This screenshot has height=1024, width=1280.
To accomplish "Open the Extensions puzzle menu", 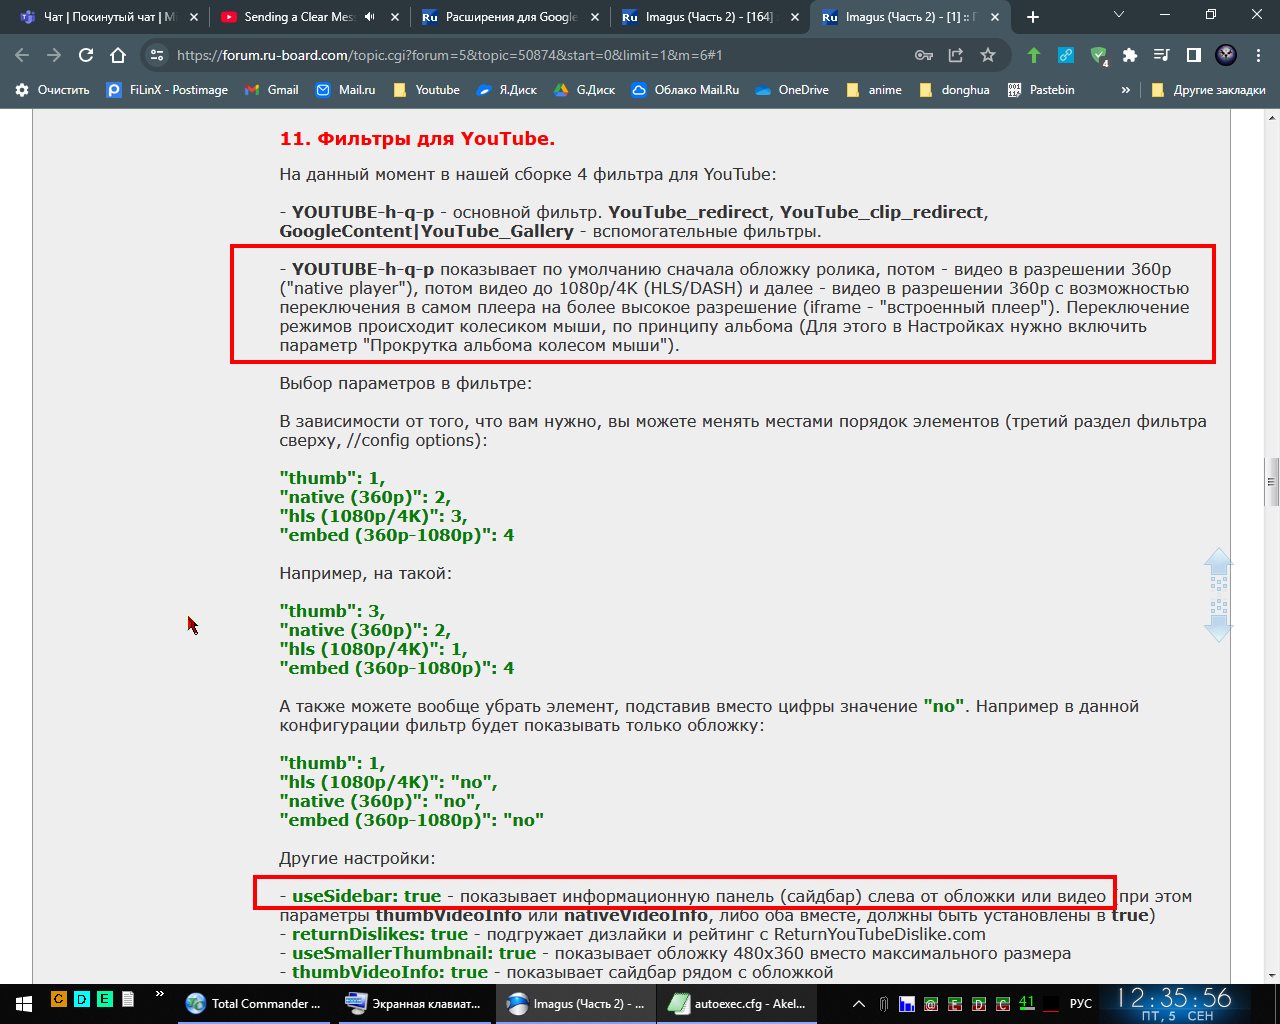I will tap(1130, 55).
